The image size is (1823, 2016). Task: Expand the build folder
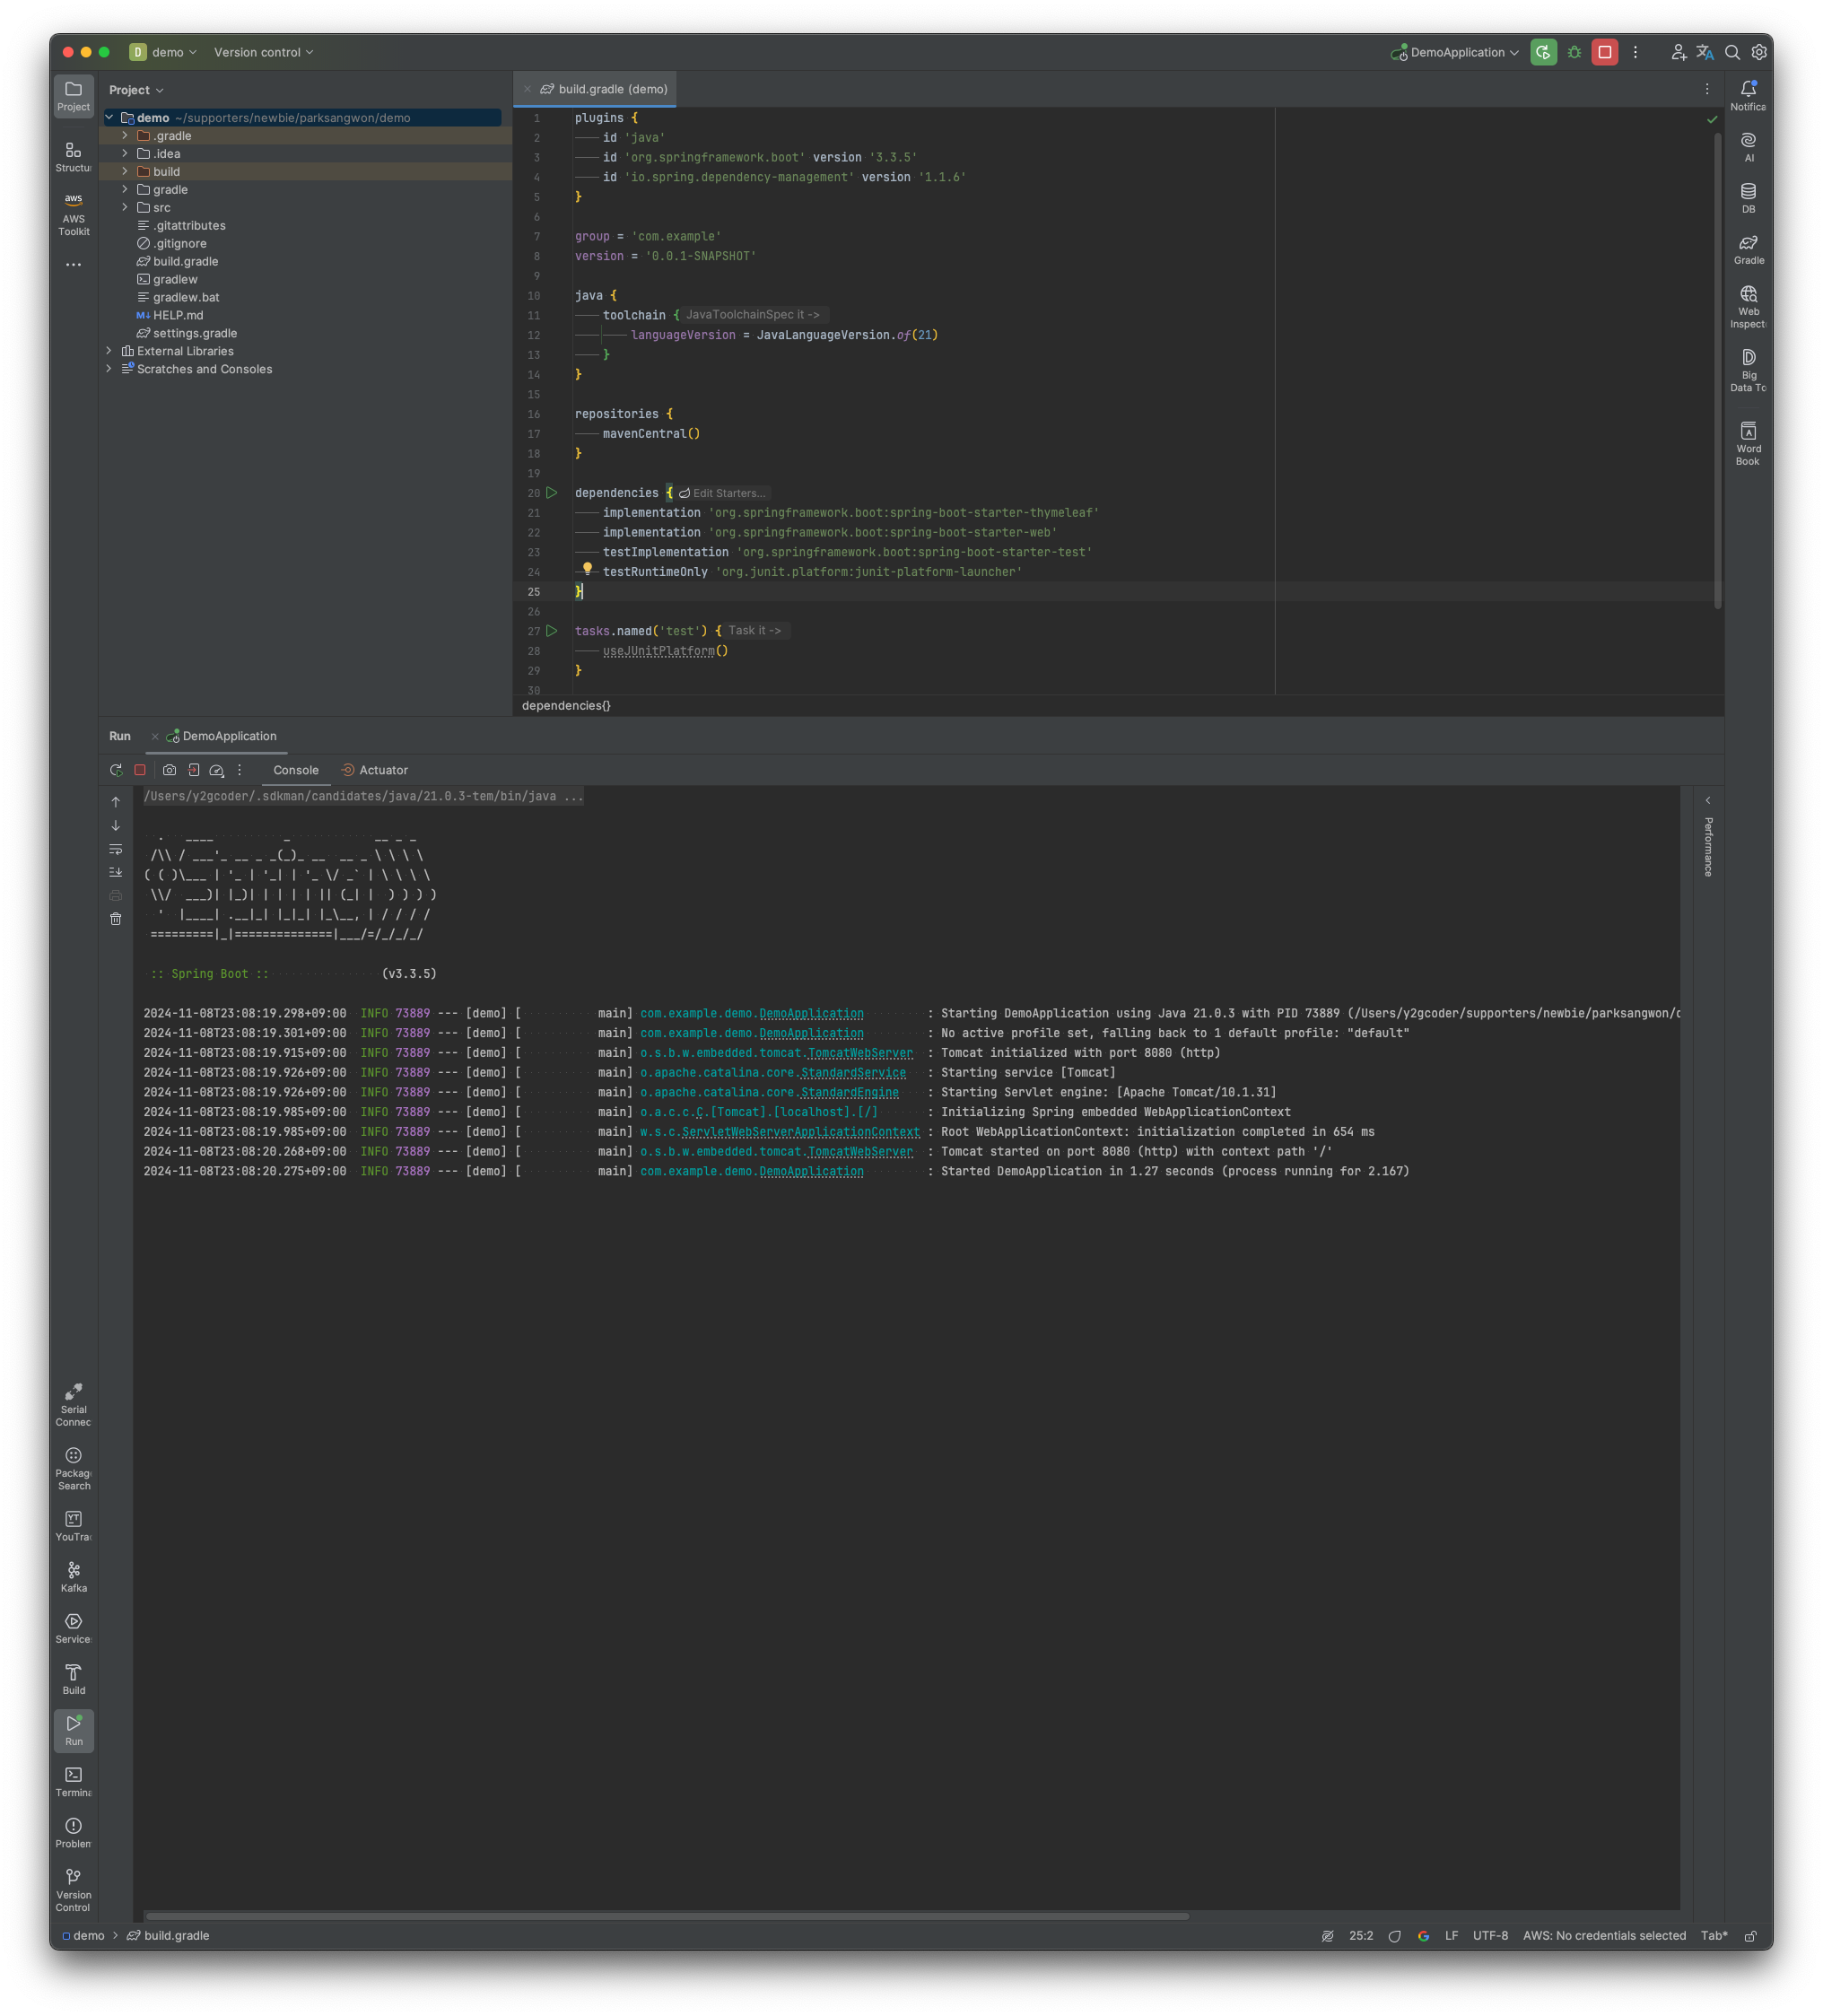124,172
